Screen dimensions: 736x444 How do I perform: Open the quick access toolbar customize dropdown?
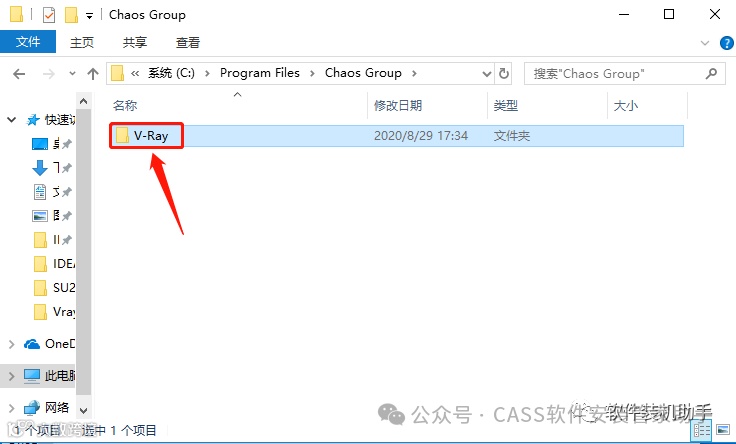coord(89,16)
